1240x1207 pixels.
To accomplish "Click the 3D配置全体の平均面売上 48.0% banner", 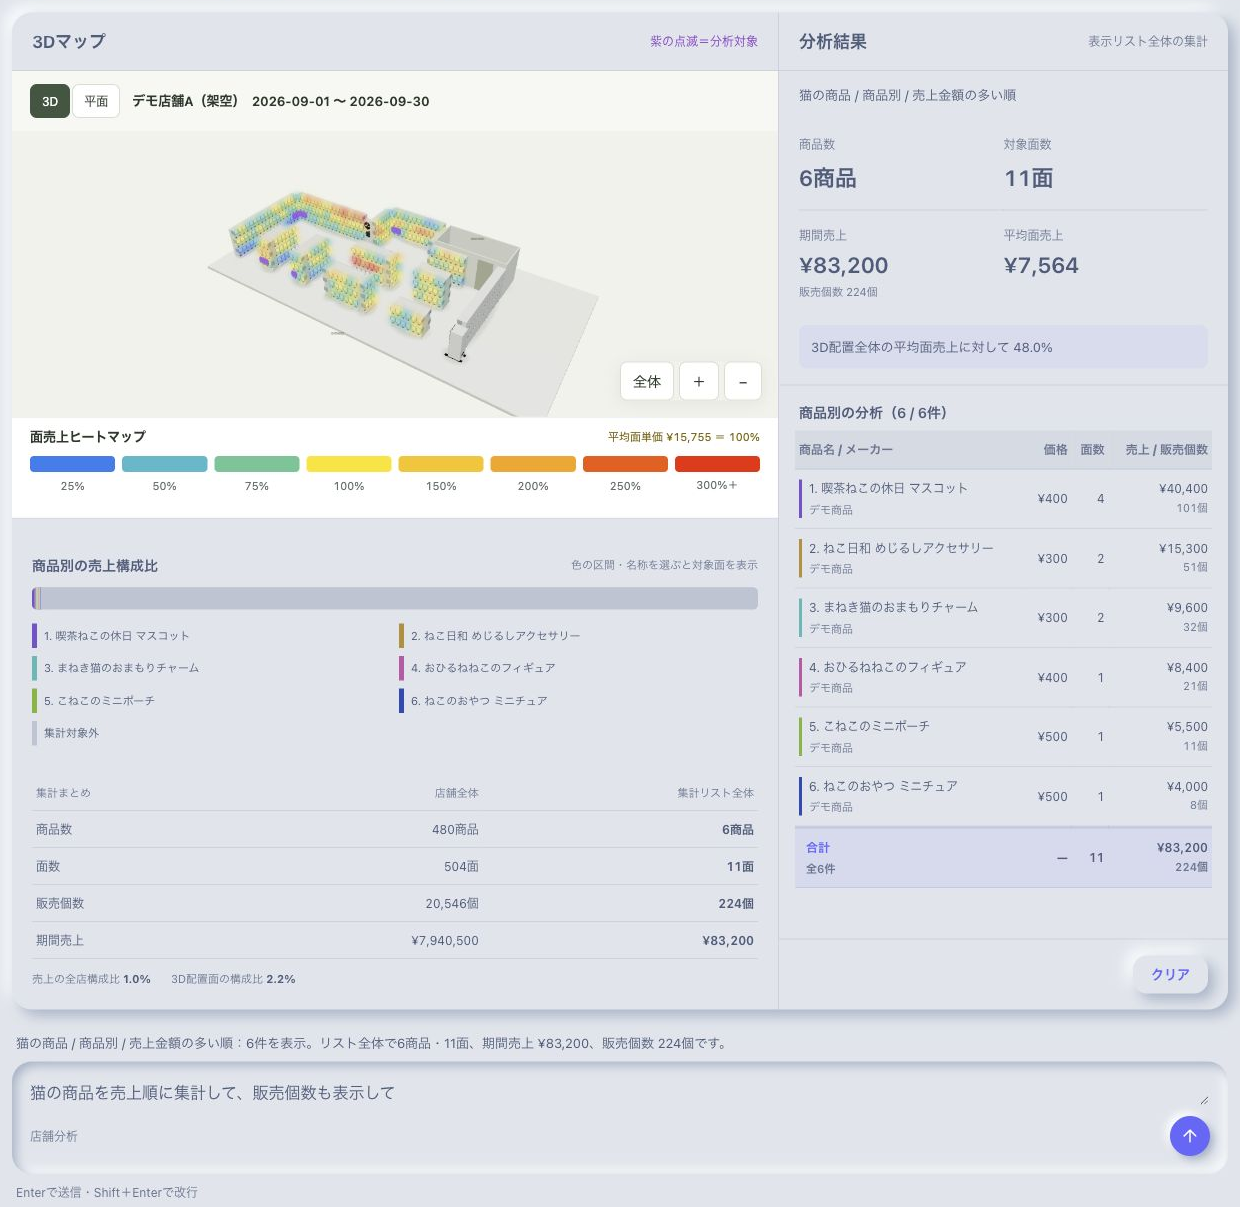I will (x=1003, y=347).
